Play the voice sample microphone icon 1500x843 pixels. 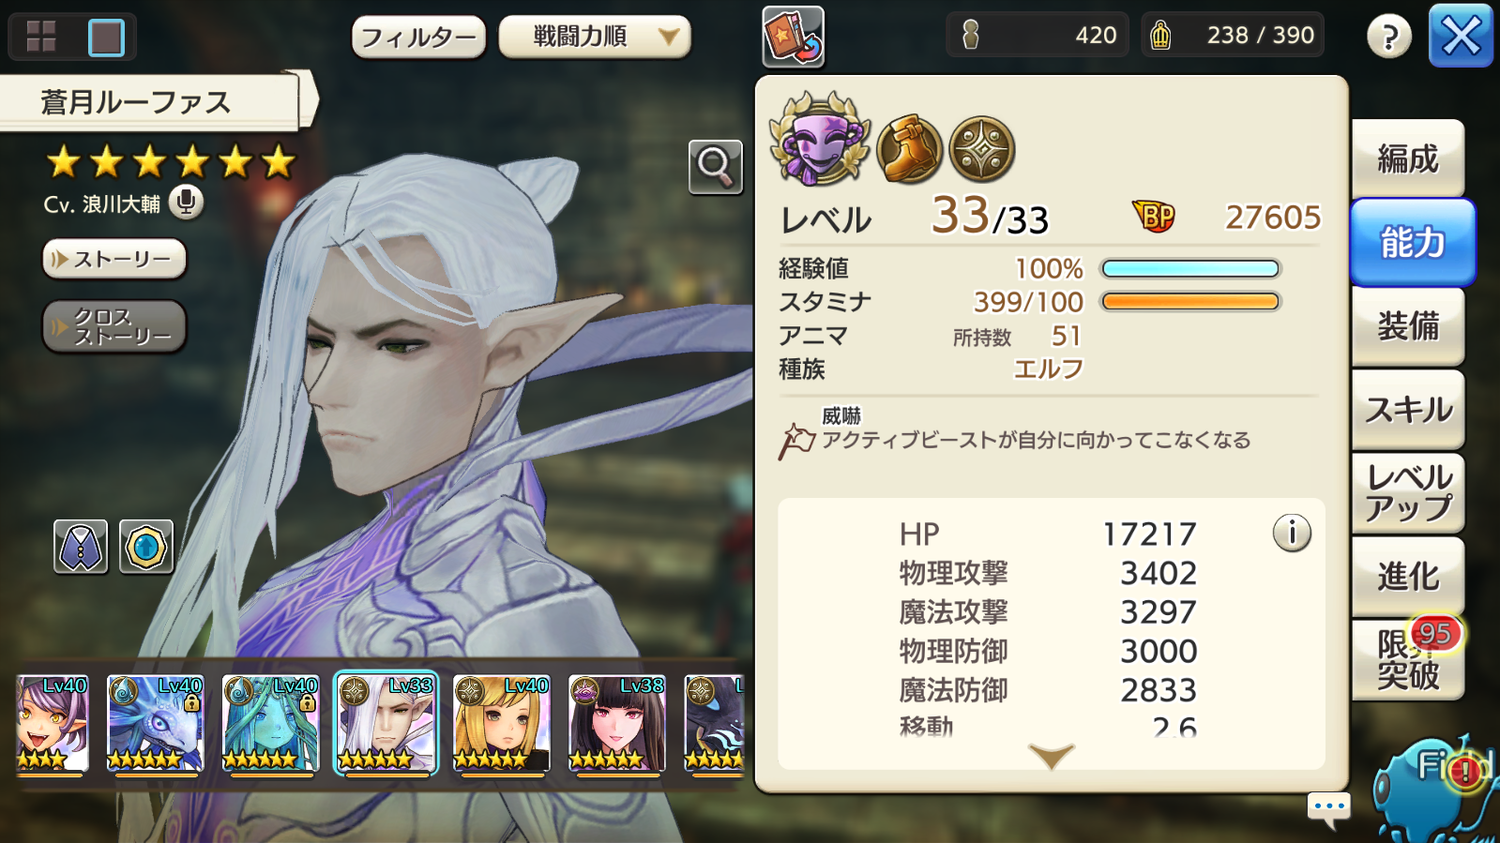tap(185, 202)
